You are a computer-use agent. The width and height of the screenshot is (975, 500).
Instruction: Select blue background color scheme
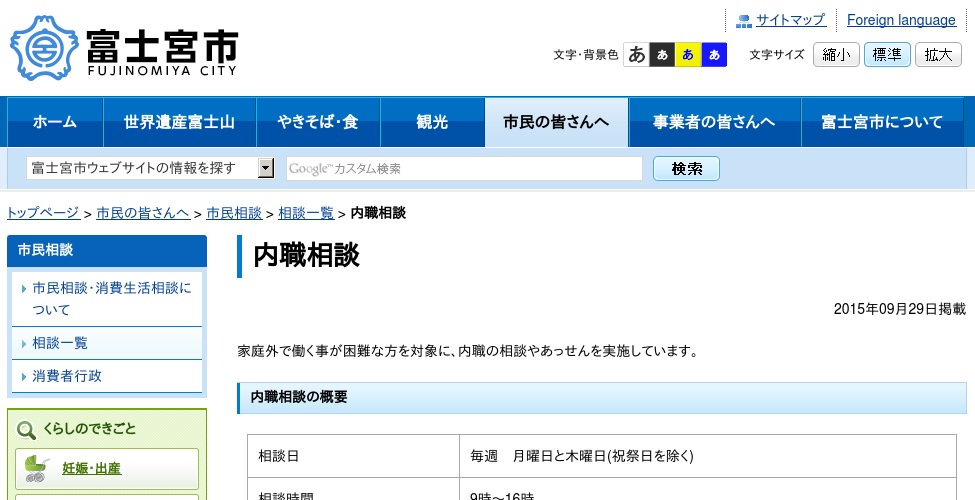pos(714,55)
